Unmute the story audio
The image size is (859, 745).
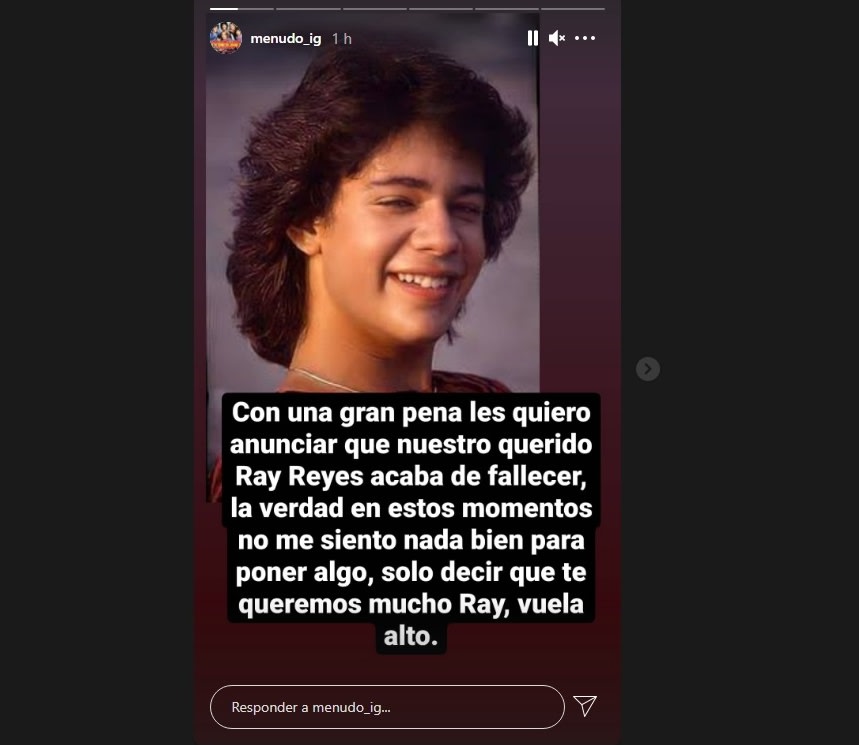[x=557, y=38]
